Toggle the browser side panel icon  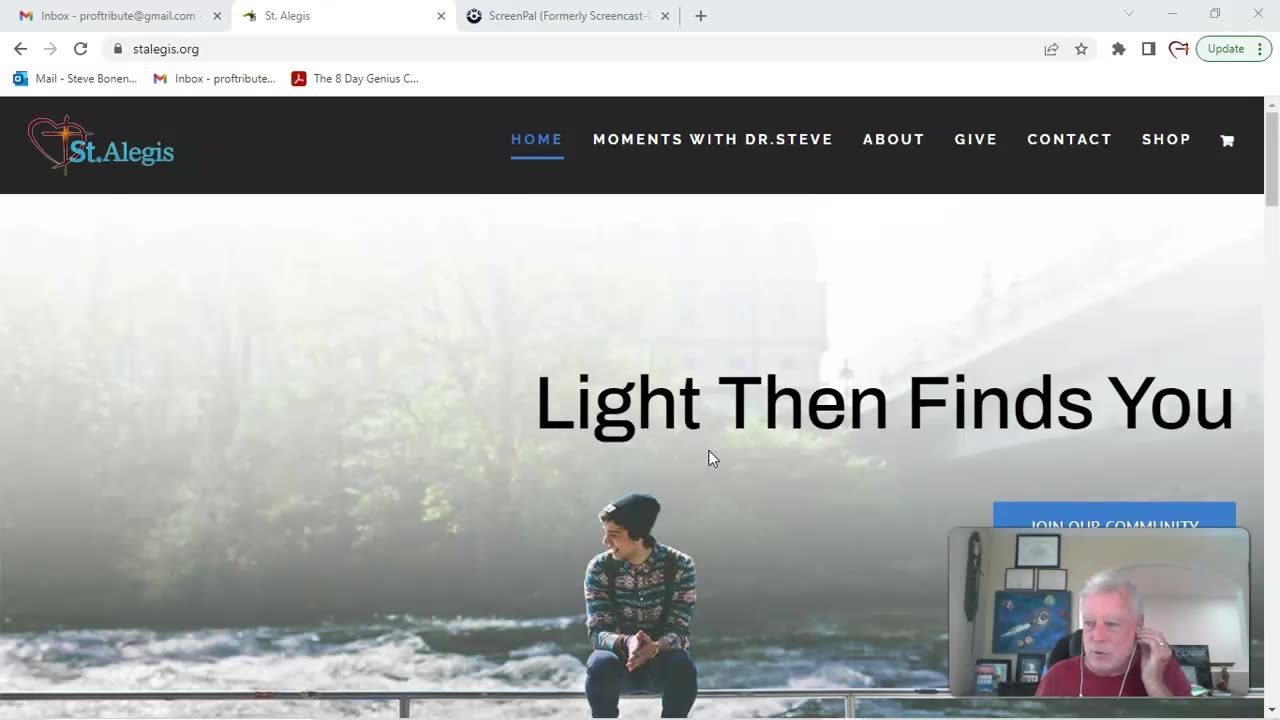coord(1148,49)
